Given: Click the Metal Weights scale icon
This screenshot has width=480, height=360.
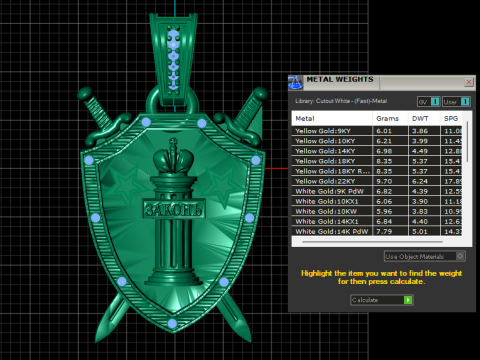Looking at the screenshot, I should (295, 83).
